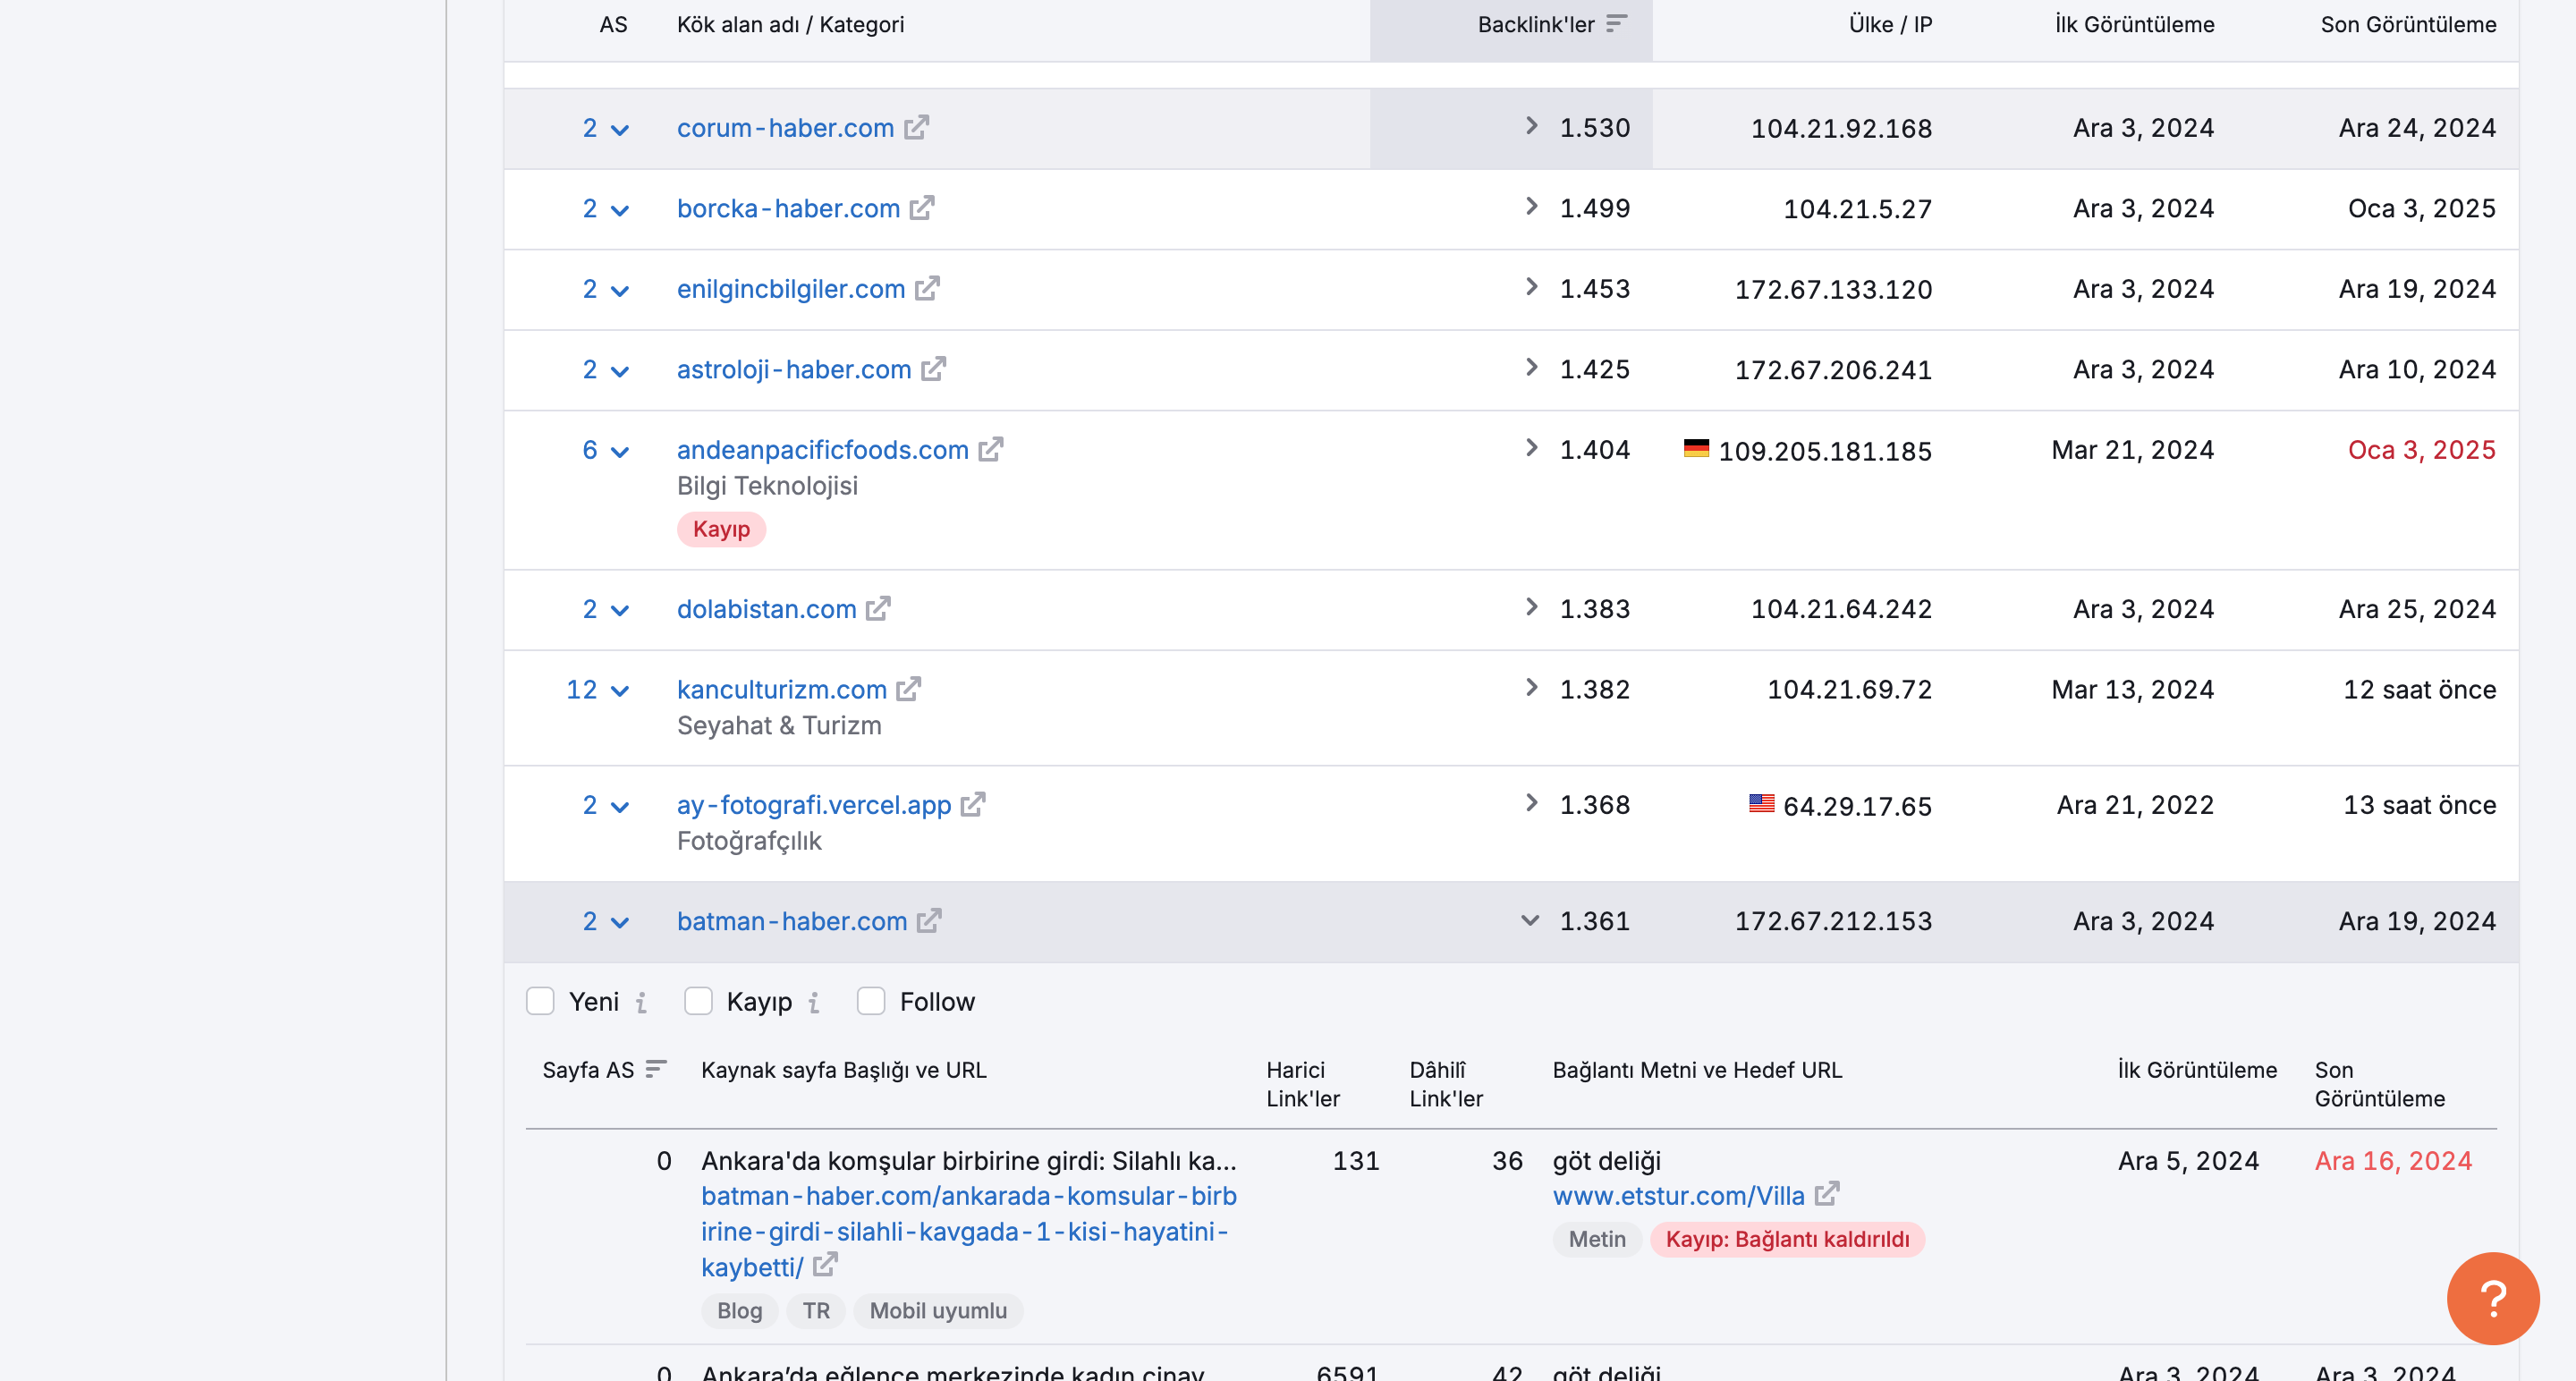2576x1381 pixels.
Task: Expand backlinks chevron for andeanpacificfoods.com row
Action: 1531,447
